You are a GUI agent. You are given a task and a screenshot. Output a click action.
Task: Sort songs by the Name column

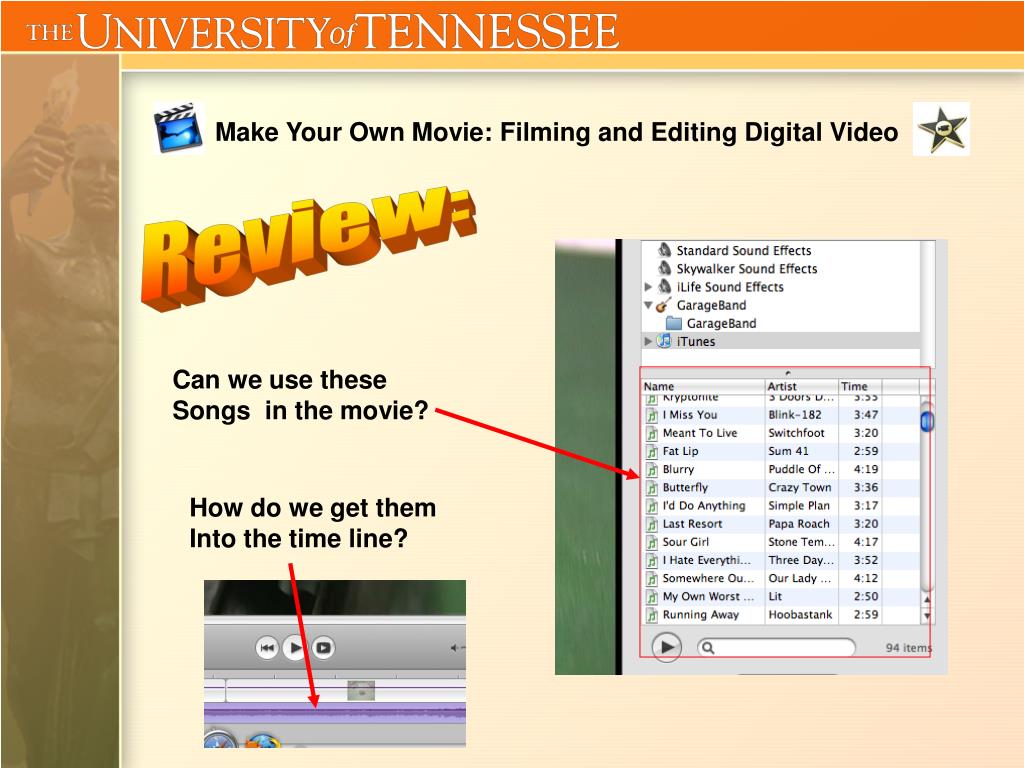(x=703, y=386)
